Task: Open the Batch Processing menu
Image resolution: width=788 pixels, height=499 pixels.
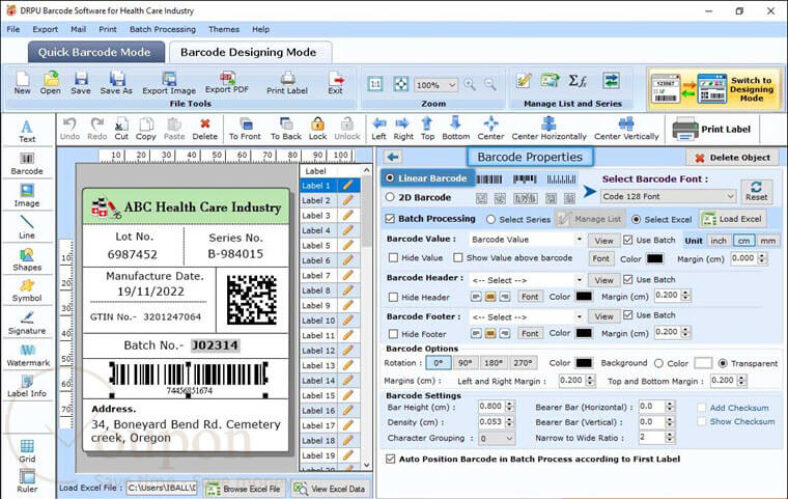Action: coord(163,29)
